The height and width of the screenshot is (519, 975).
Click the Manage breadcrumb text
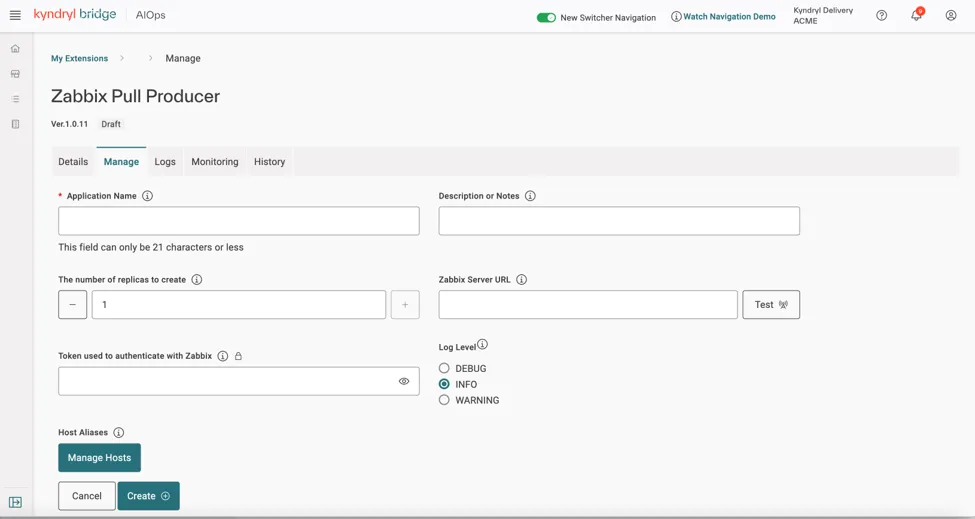tap(183, 58)
